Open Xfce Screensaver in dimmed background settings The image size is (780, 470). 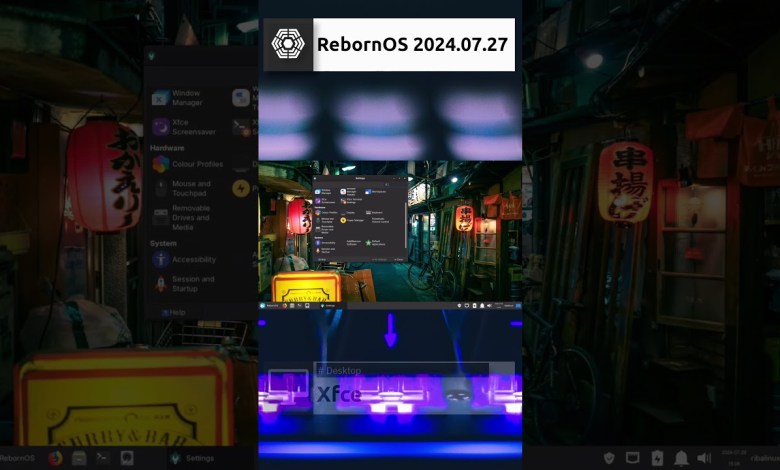[184, 127]
